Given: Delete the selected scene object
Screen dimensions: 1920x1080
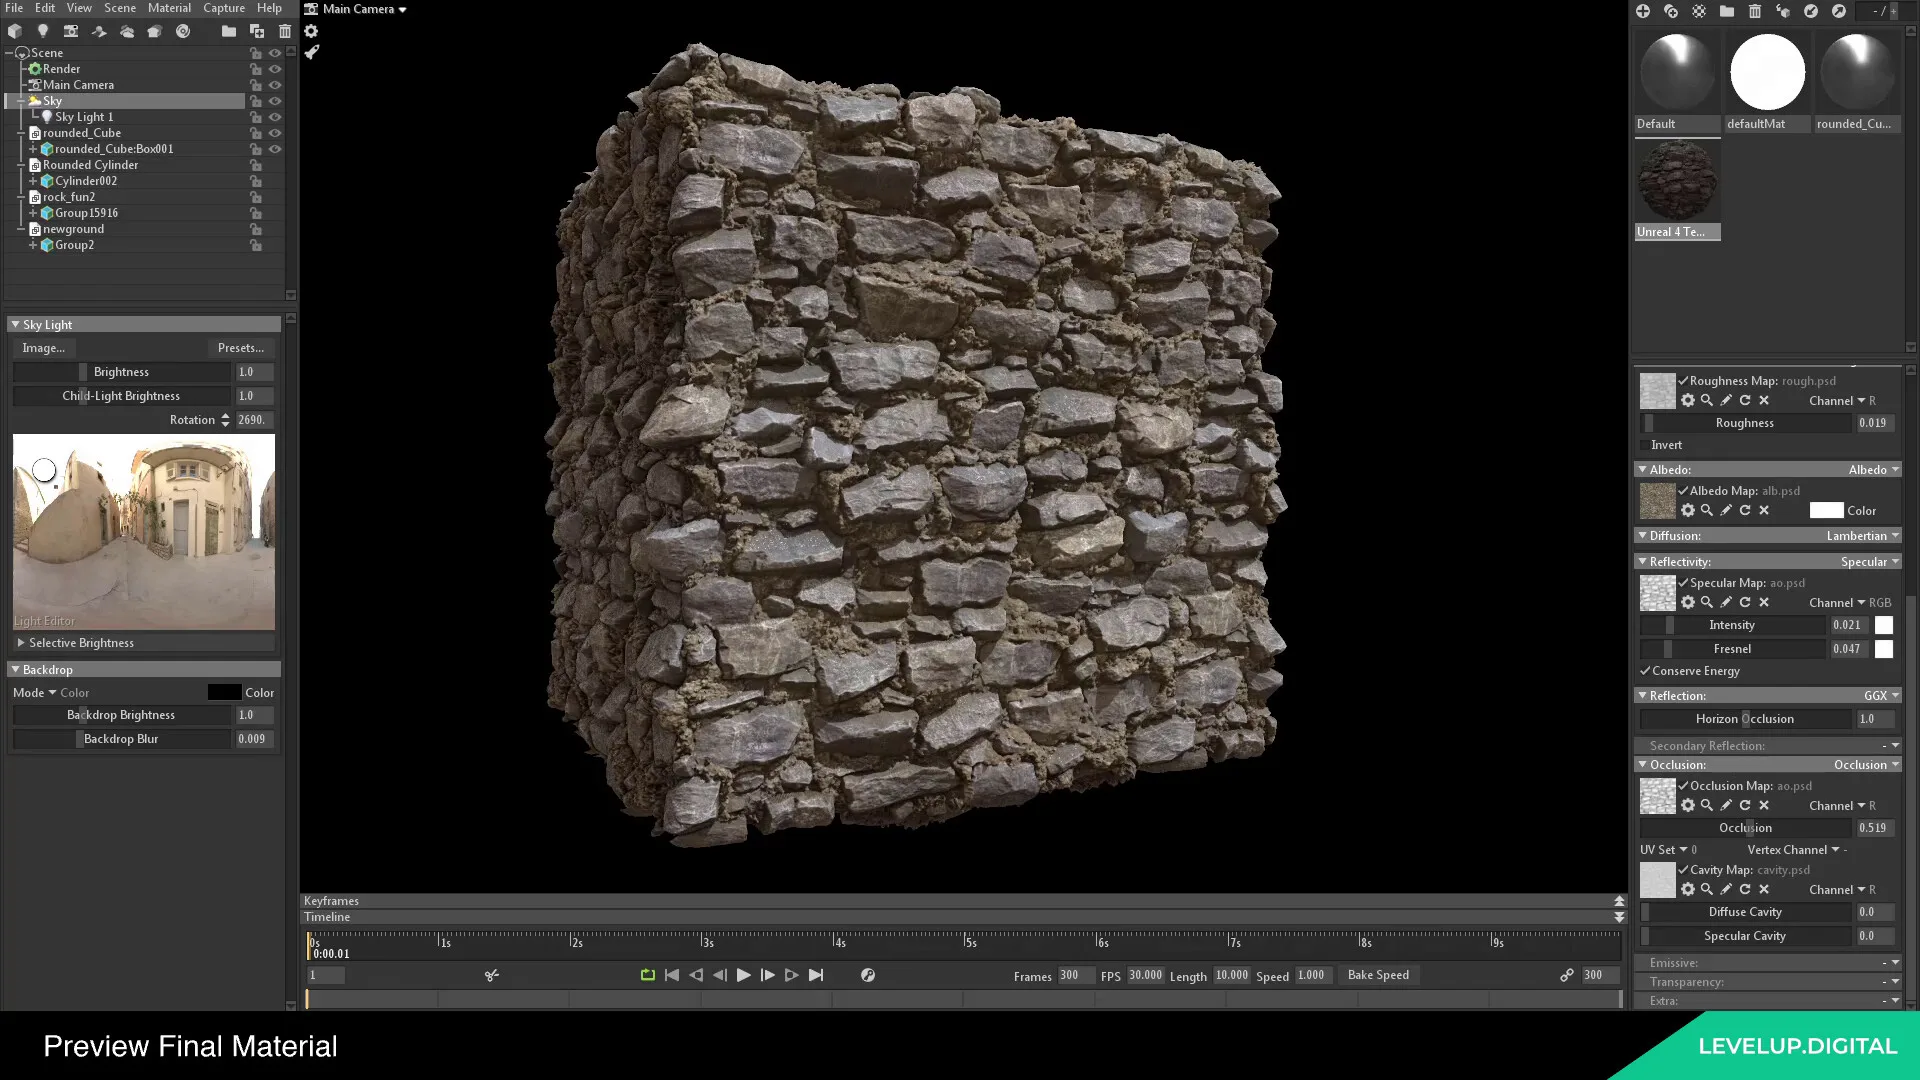Looking at the screenshot, I should (285, 31).
